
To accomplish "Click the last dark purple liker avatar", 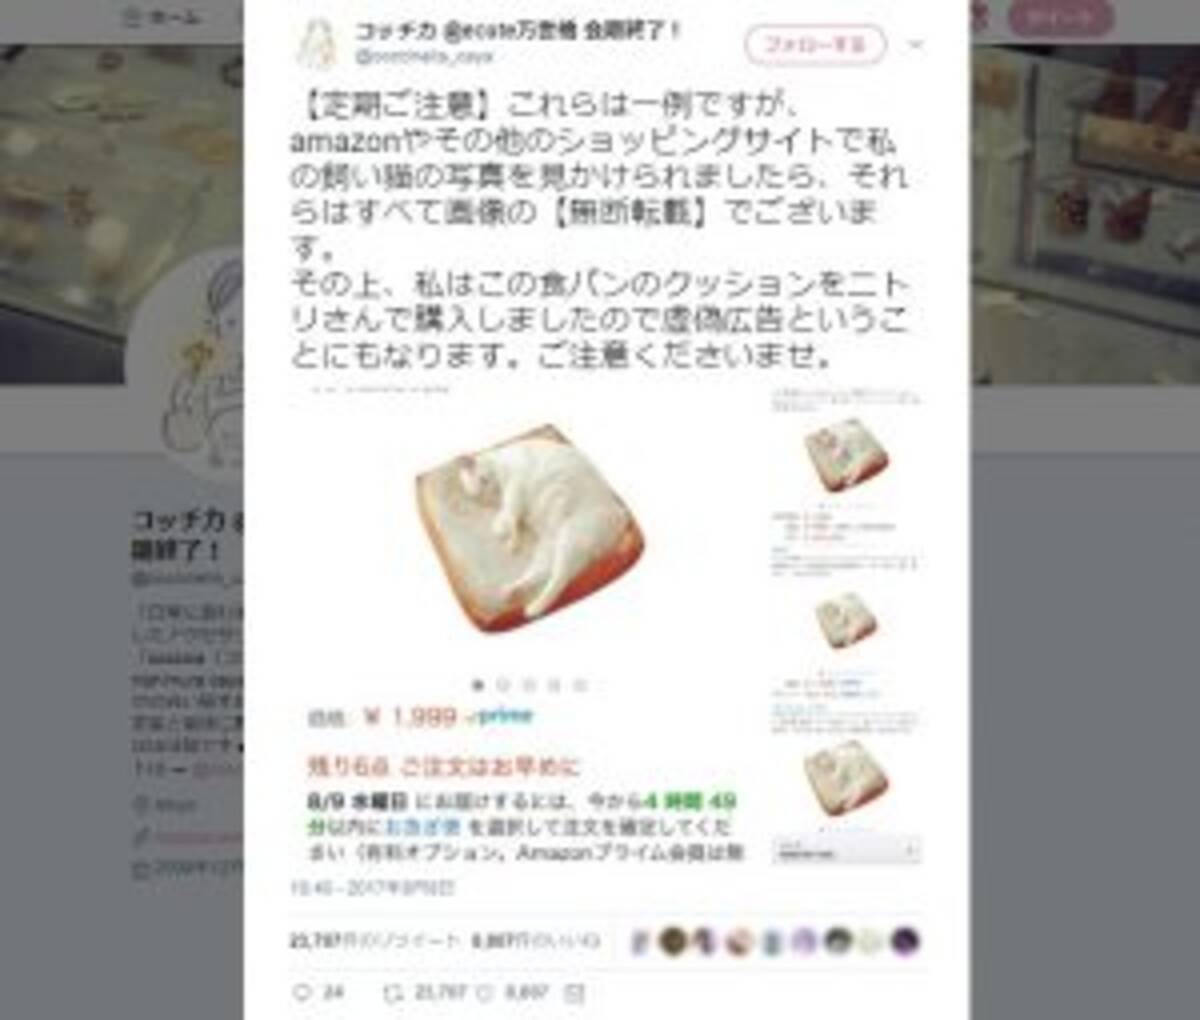I will pyautogui.click(x=905, y=941).
